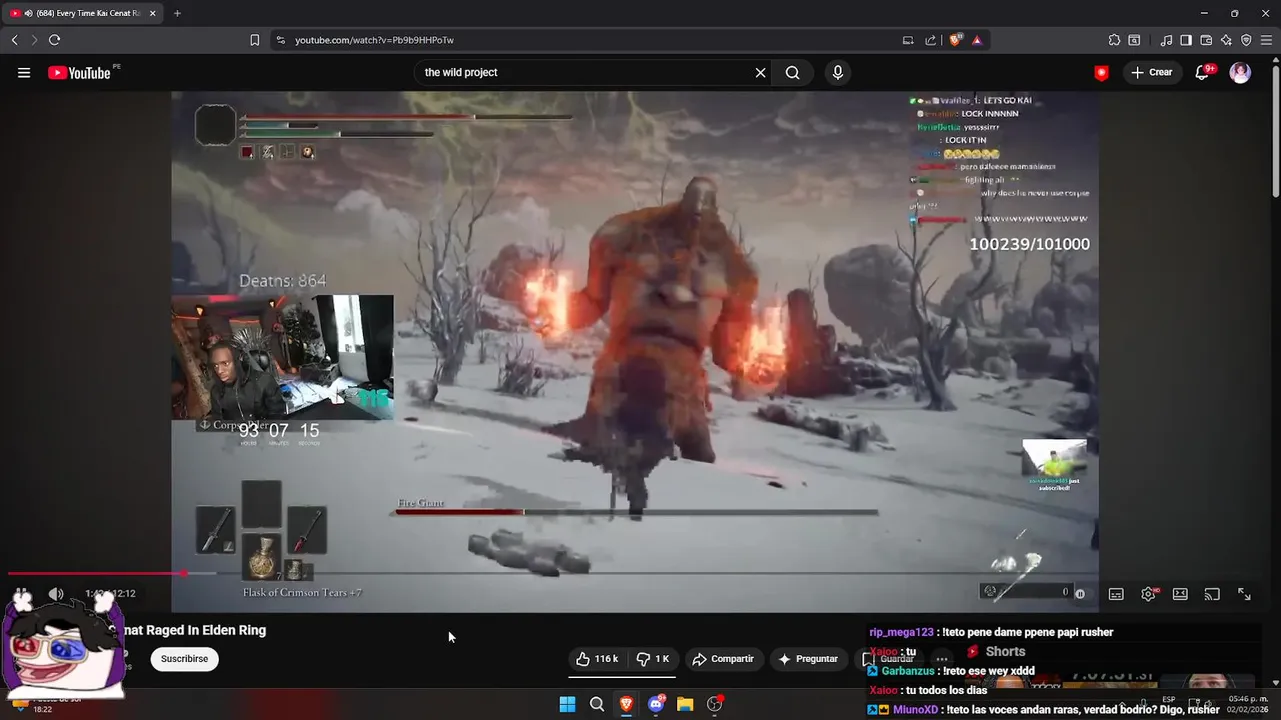Close the Every Time Kai Cenat tab
This screenshot has width=1281, height=720.
(153, 13)
